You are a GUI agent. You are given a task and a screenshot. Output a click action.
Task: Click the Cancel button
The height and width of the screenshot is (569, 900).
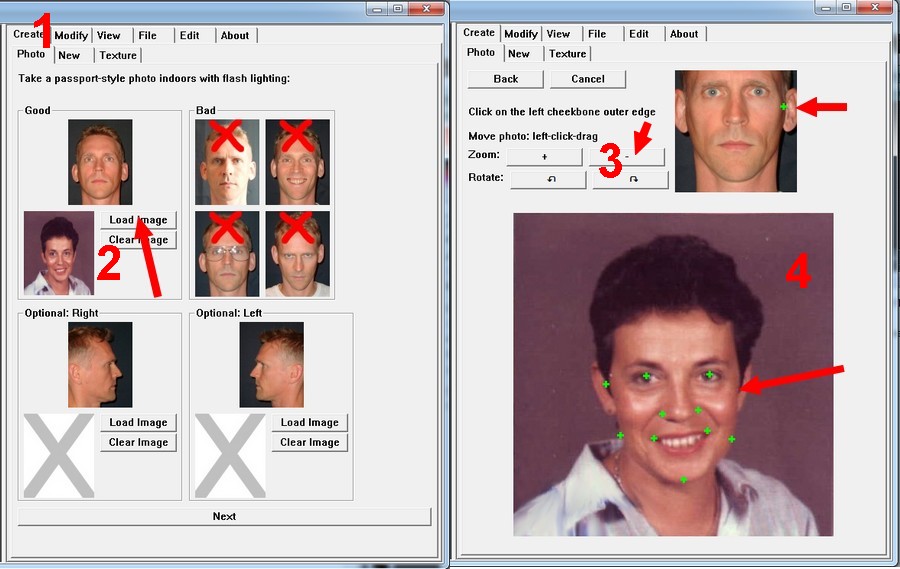[x=588, y=79]
